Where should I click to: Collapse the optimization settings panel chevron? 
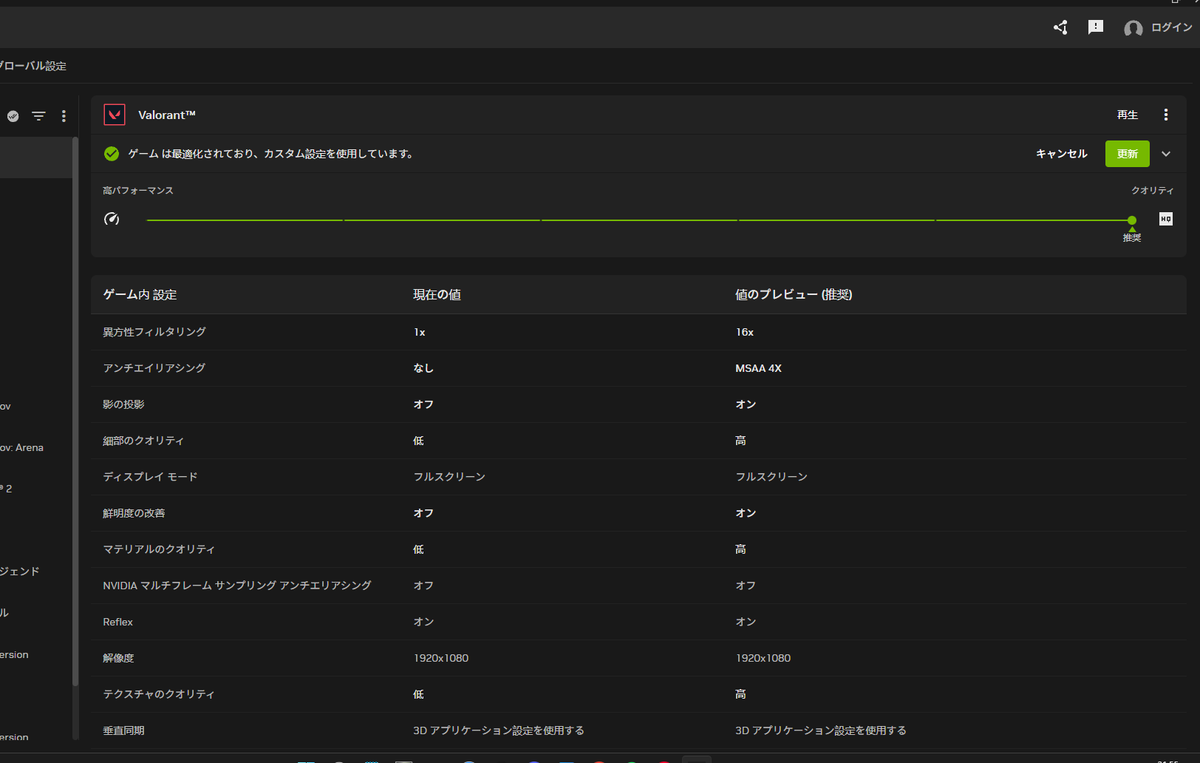pyautogui.click(x=1166, y=153)
